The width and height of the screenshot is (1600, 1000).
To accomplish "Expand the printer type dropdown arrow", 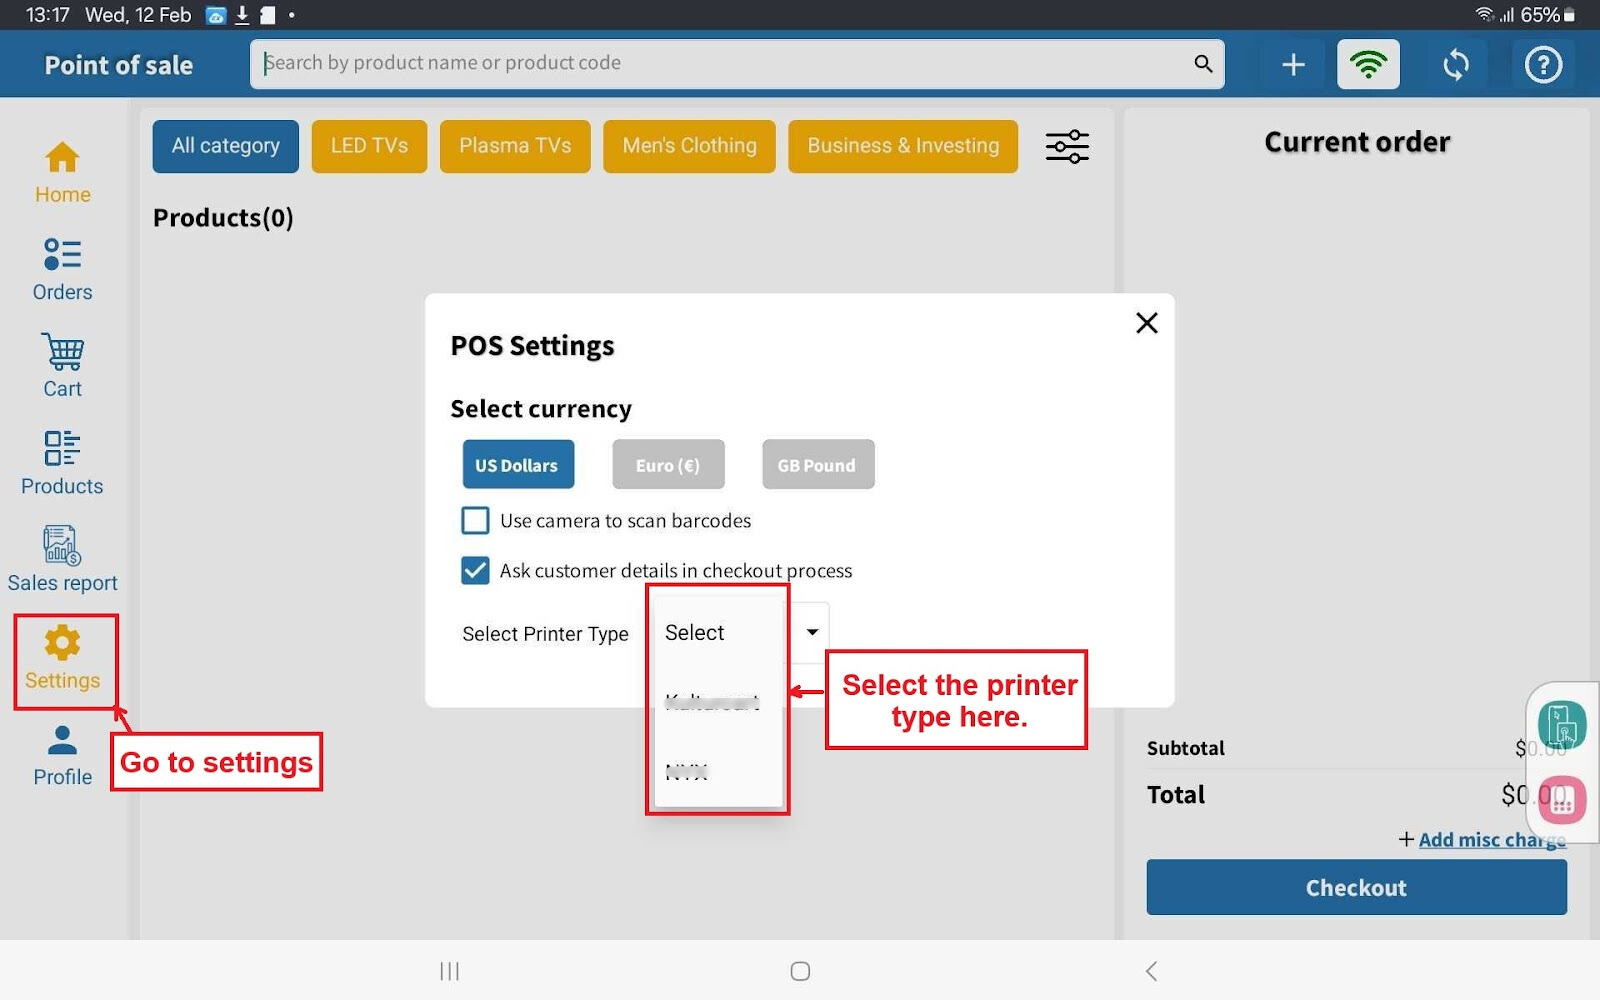I will coord(812,632).
